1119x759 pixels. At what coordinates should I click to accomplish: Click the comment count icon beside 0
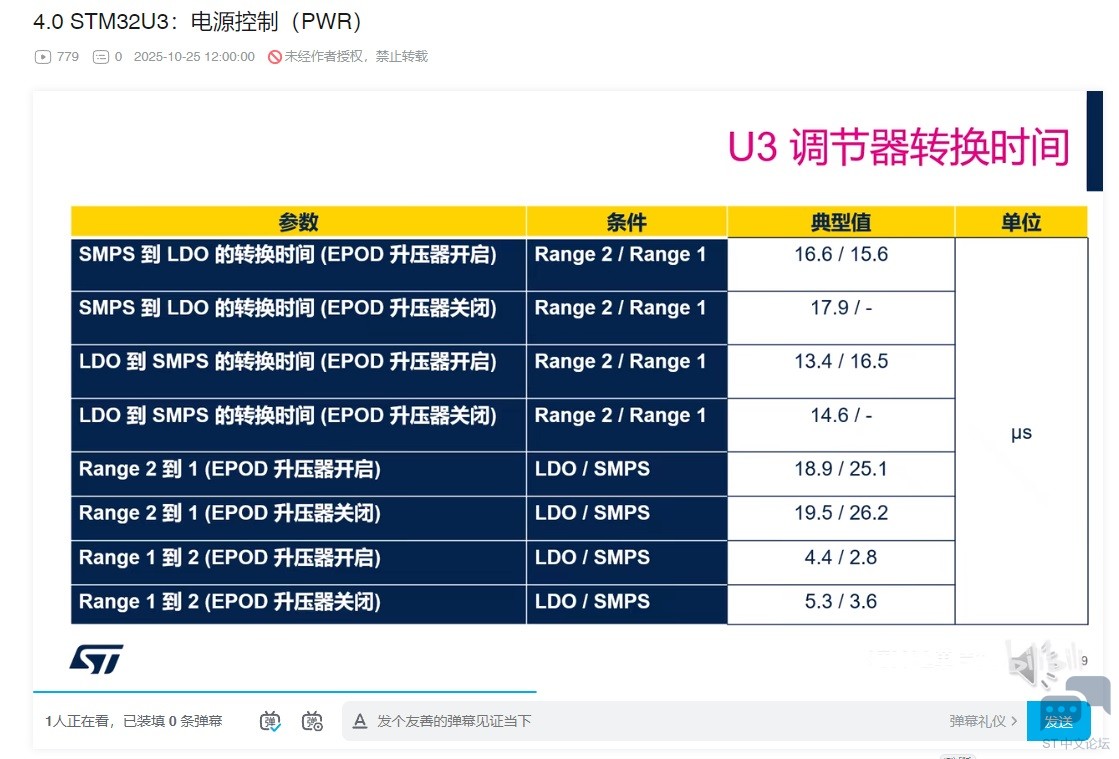pyautogui.click(x=101, y=56)
